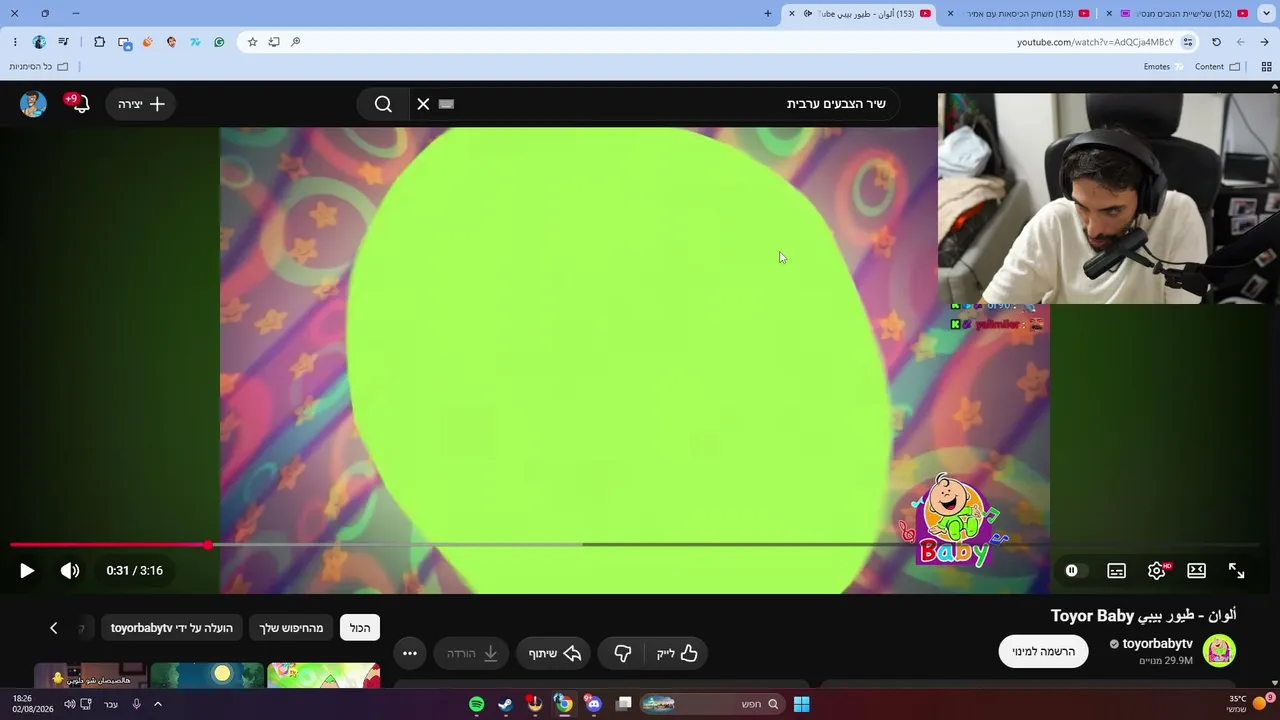Dislike the video with thumbs-down
The image size is (1280, 720).
622,653
